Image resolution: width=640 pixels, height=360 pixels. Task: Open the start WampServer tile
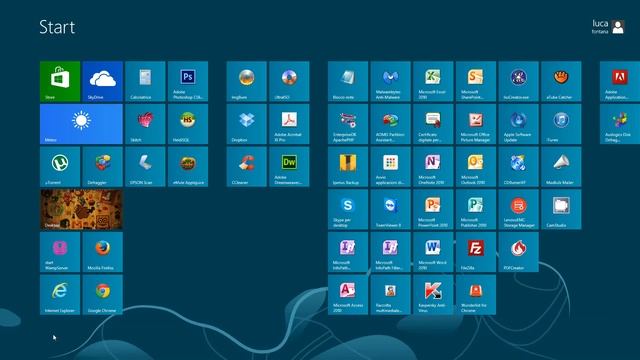click(x=60, y=252)
